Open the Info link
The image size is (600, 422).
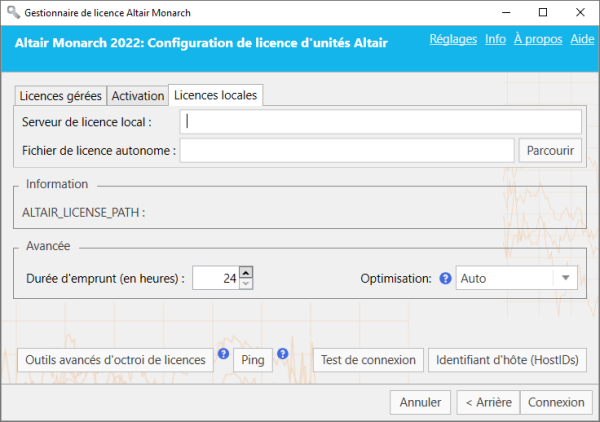pos(495,39)
